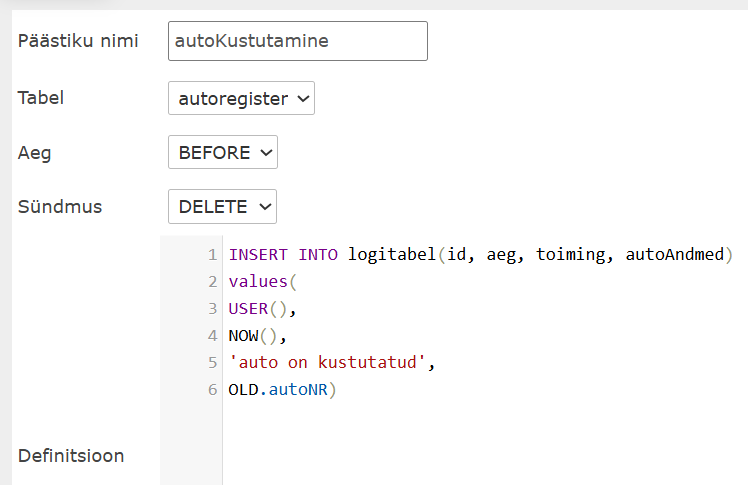Click the USER() function in editor

[x=256, y=309]
